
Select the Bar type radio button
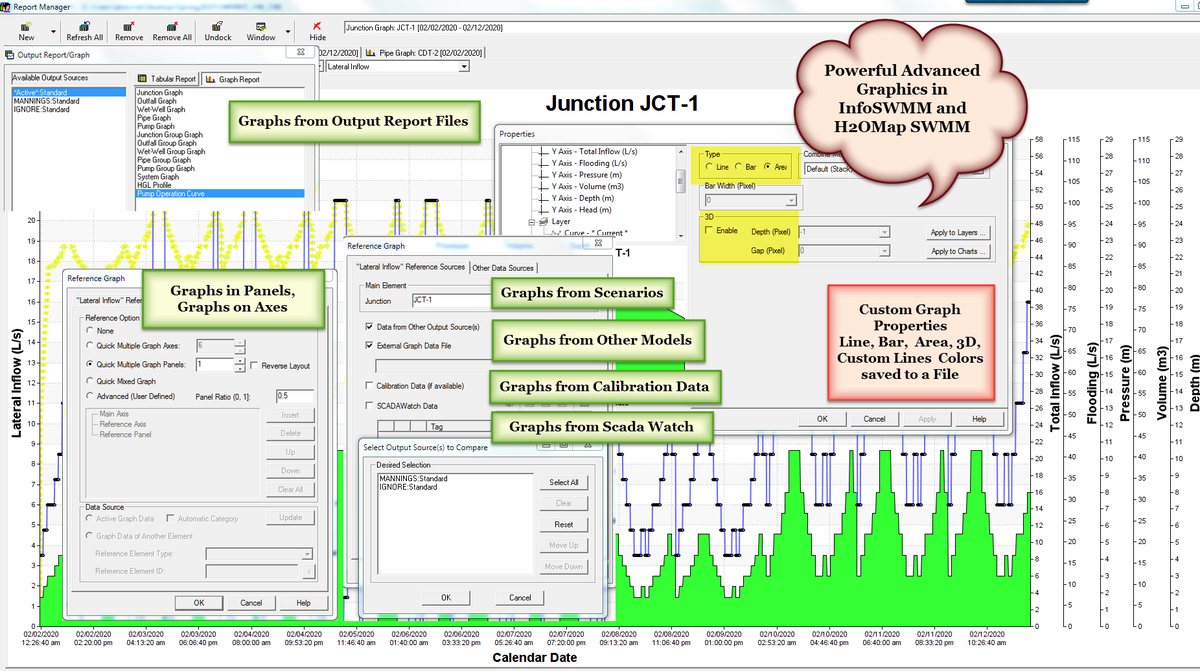(738, 168)
